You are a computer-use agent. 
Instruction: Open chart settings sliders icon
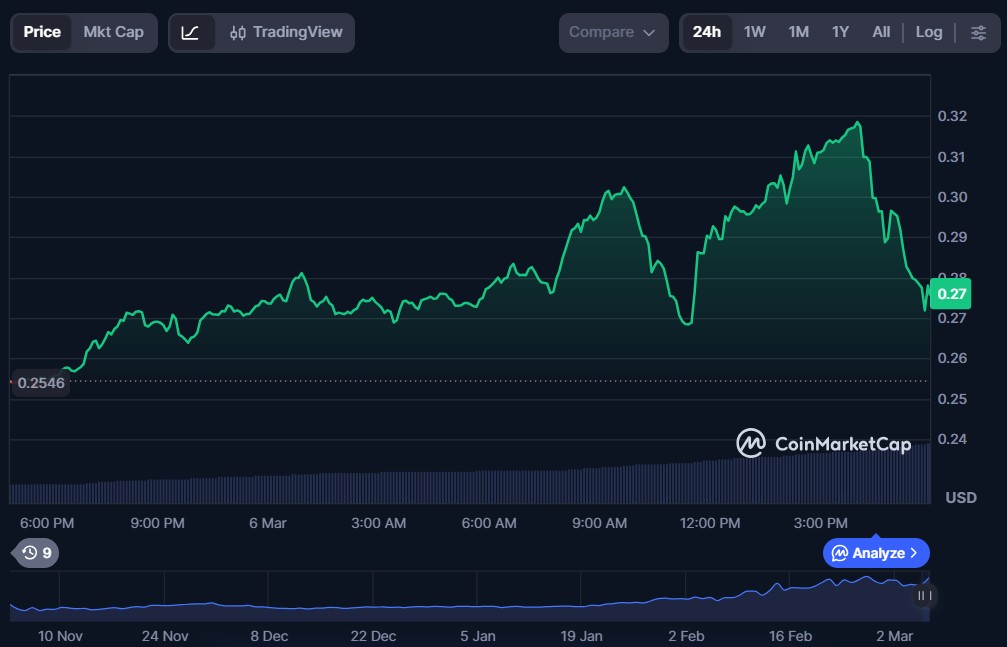(977, 32)
